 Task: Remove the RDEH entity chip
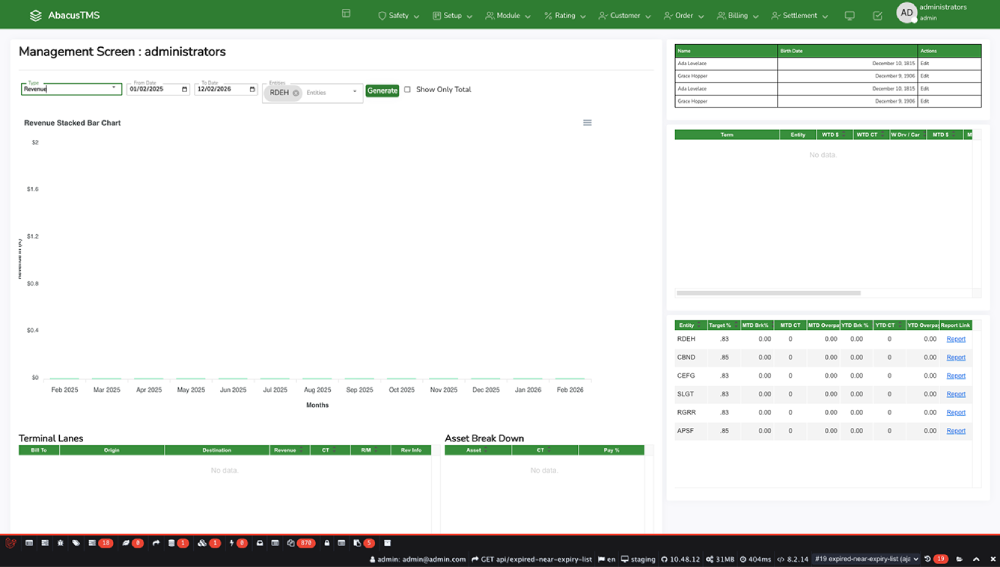(x=296, y=93)
